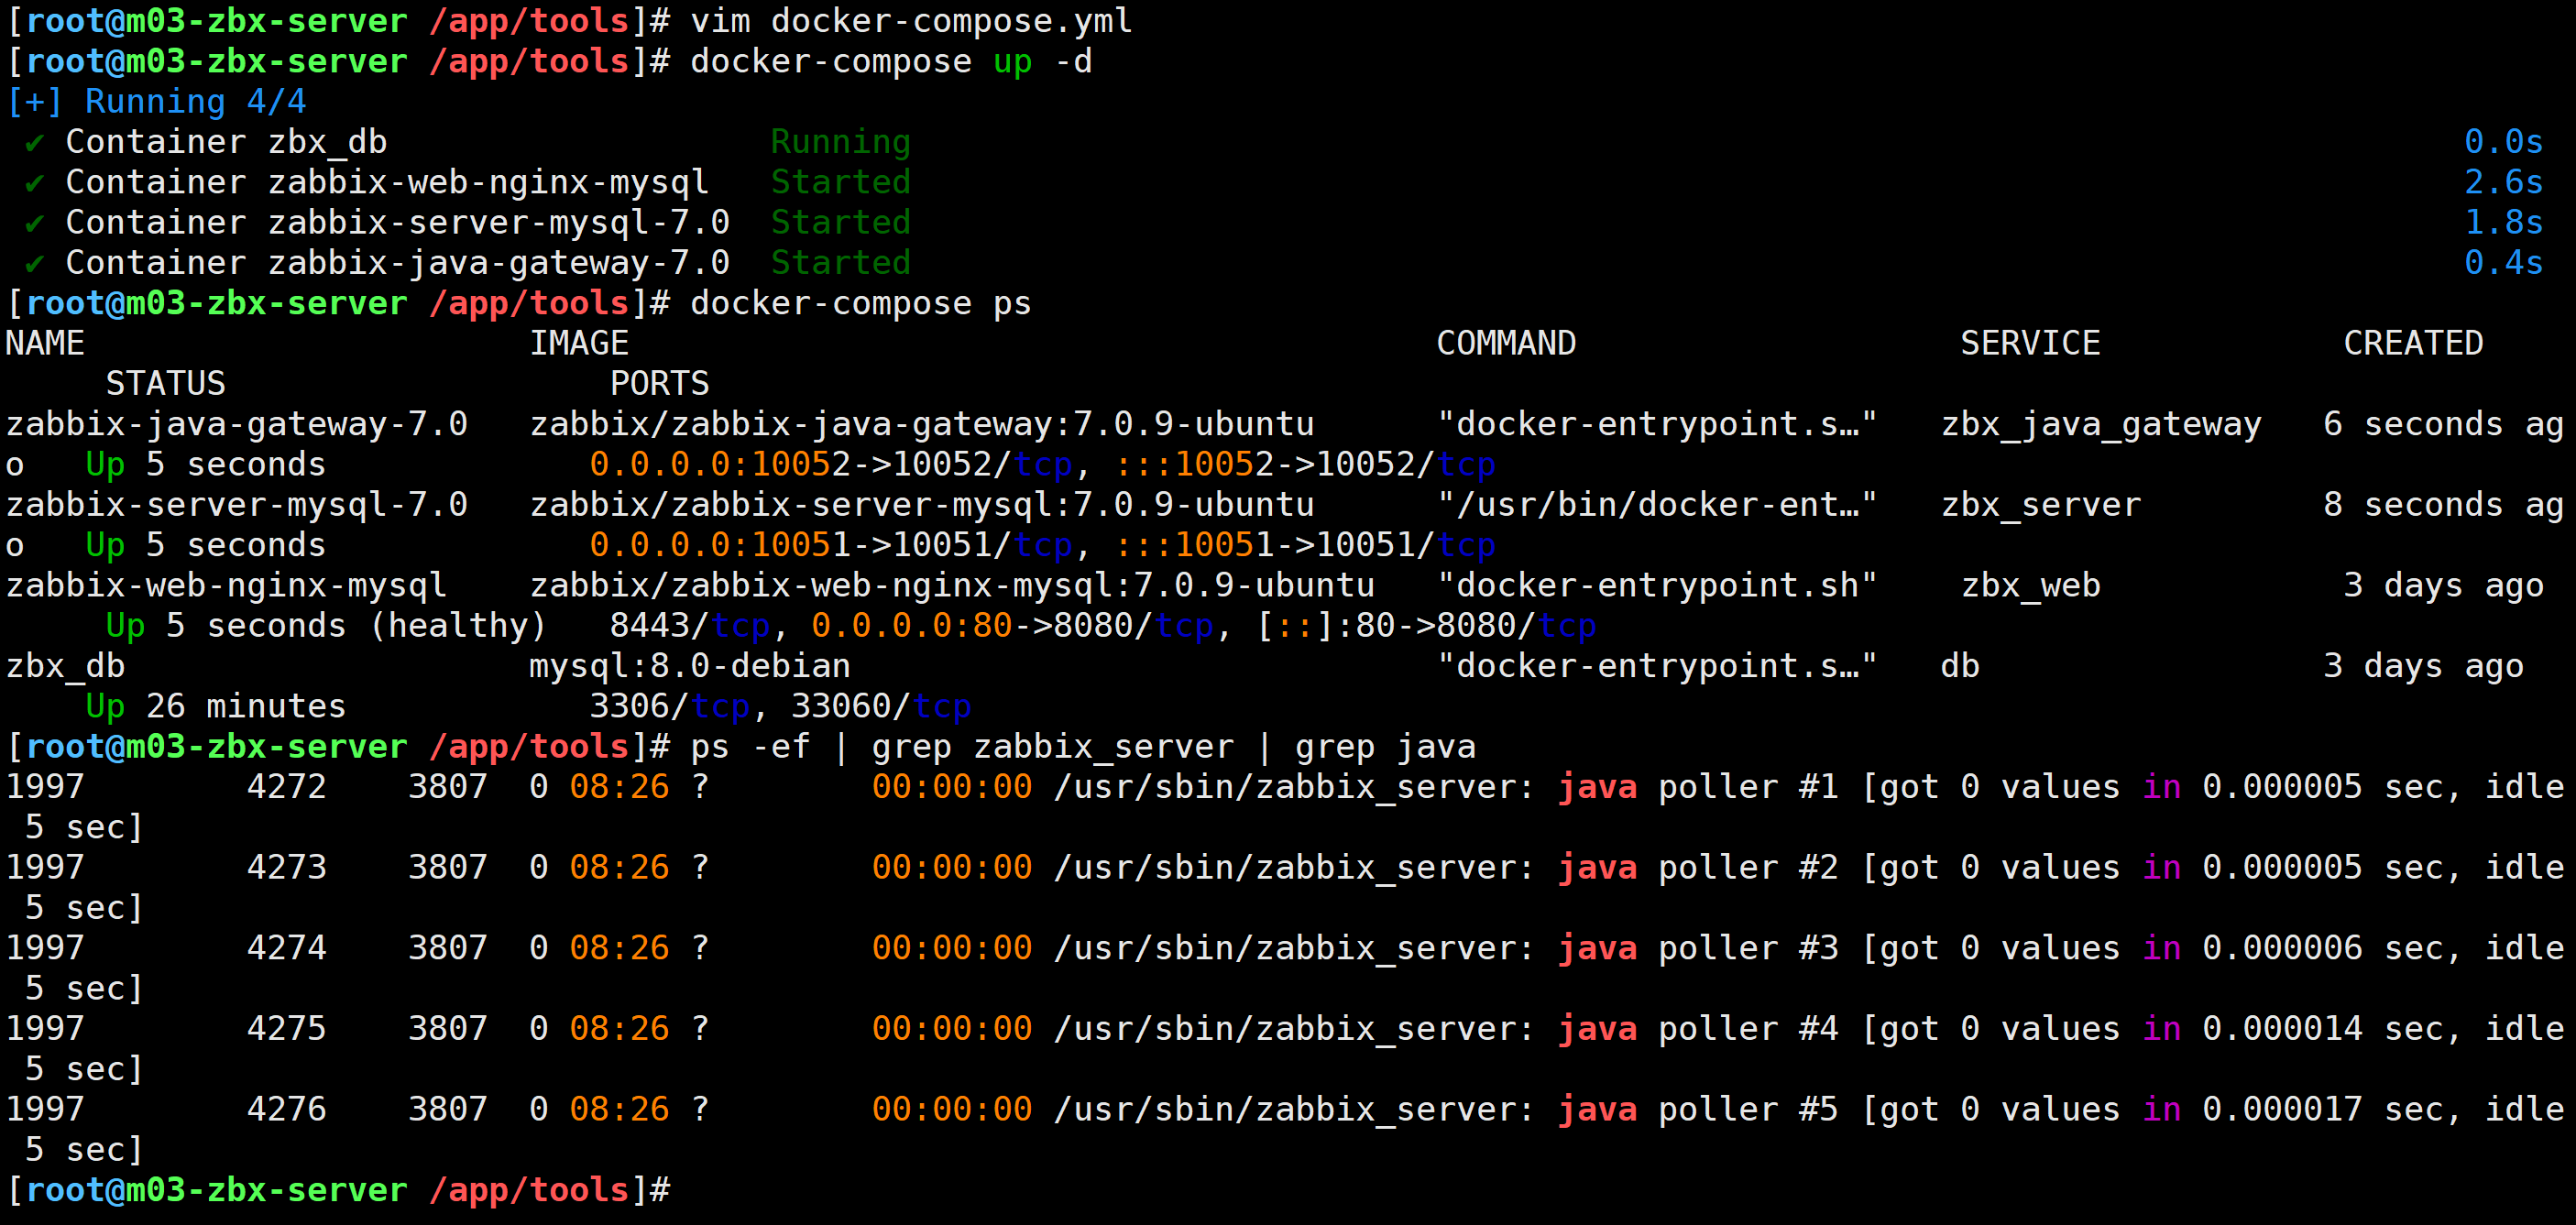Click PID '4274' in process list
Viewport: 2576px width, 1225px height.
click(x=287, y=948)
